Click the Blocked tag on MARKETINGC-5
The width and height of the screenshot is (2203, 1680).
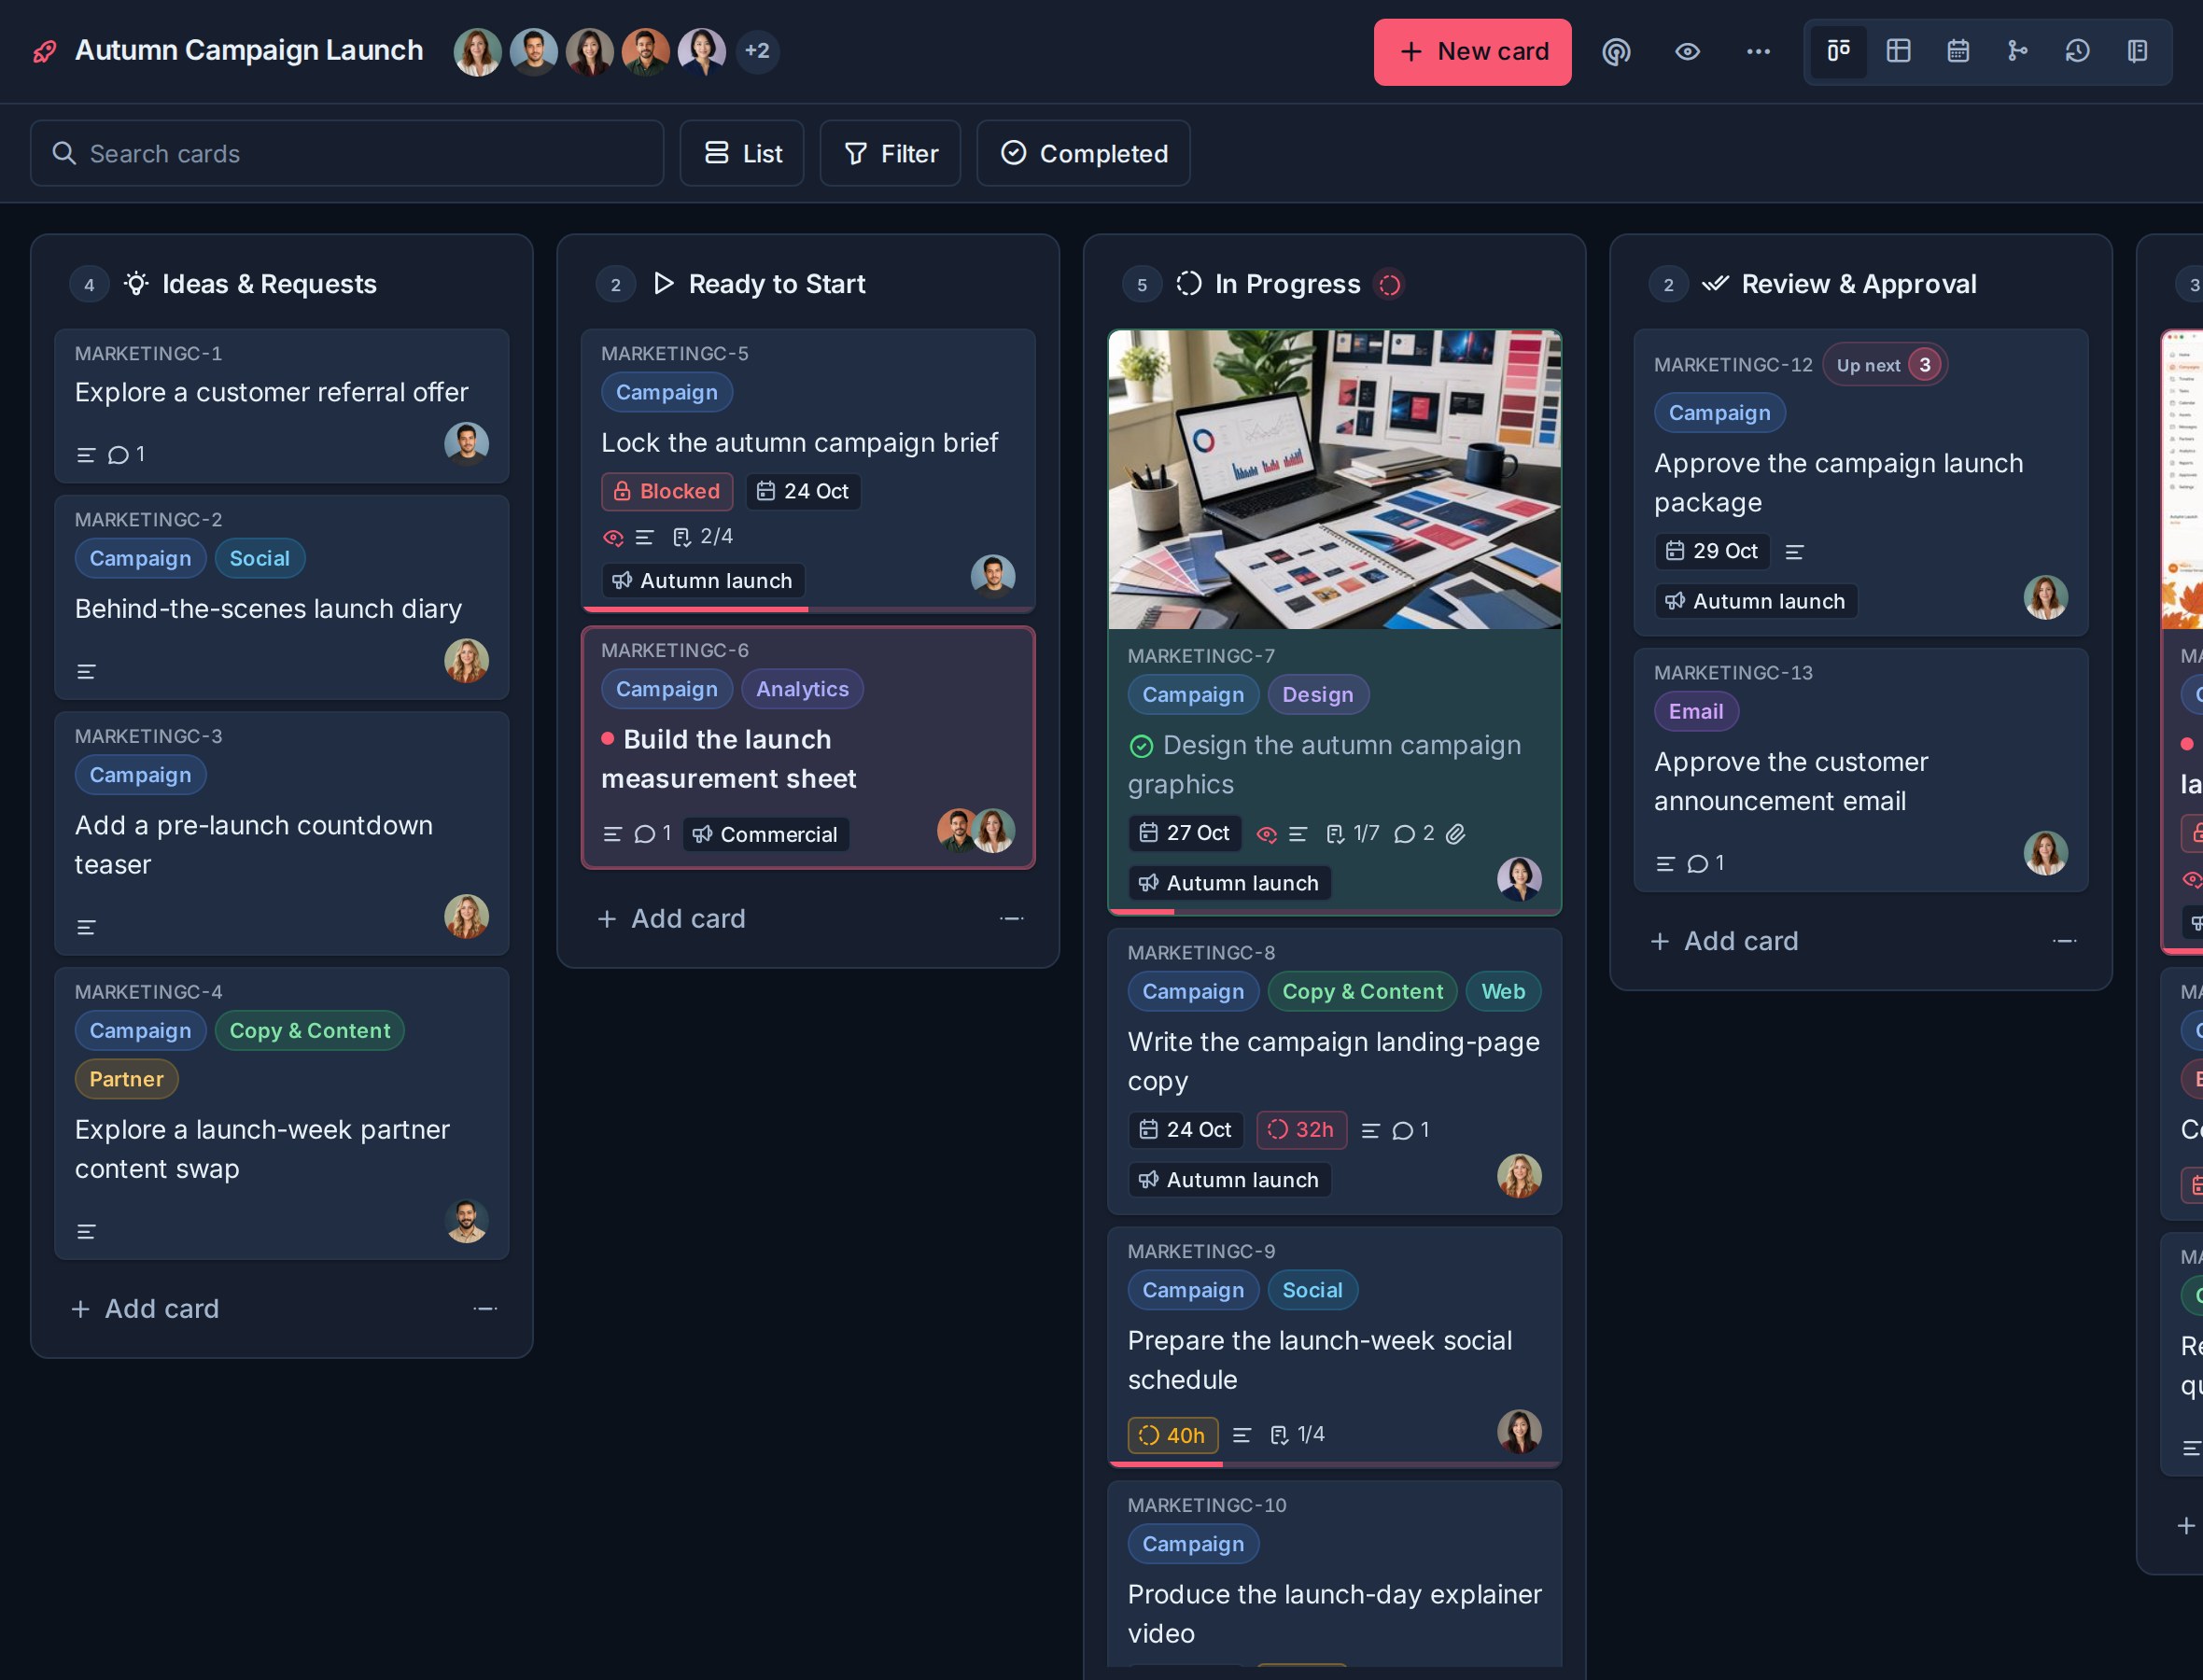(x=667, y=491)
